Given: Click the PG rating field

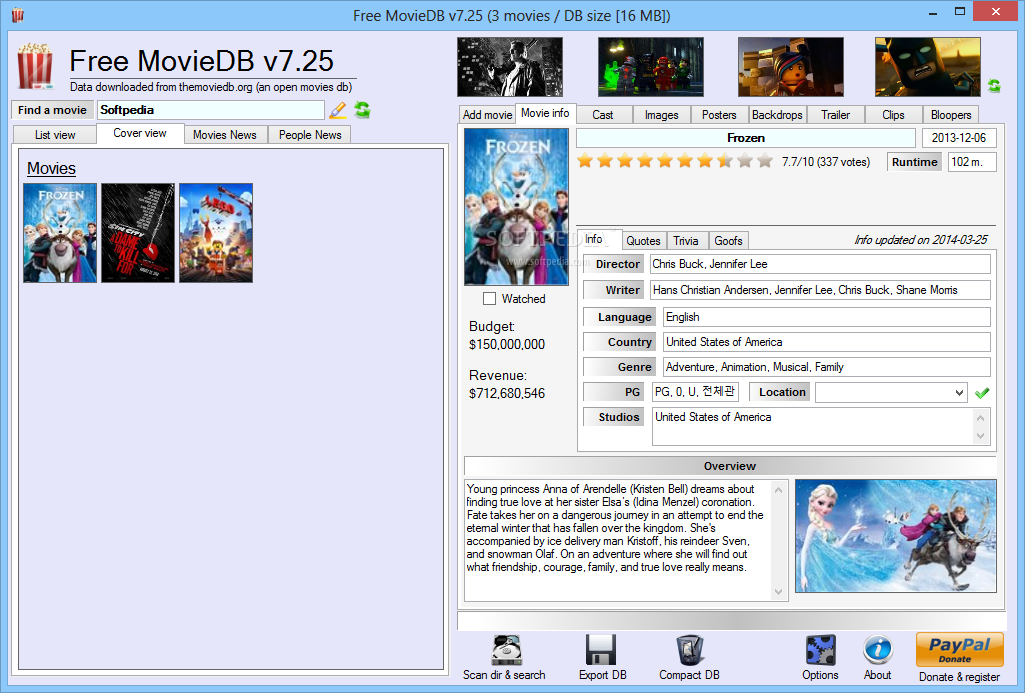Looking at the screenshot, I should 695,392.
